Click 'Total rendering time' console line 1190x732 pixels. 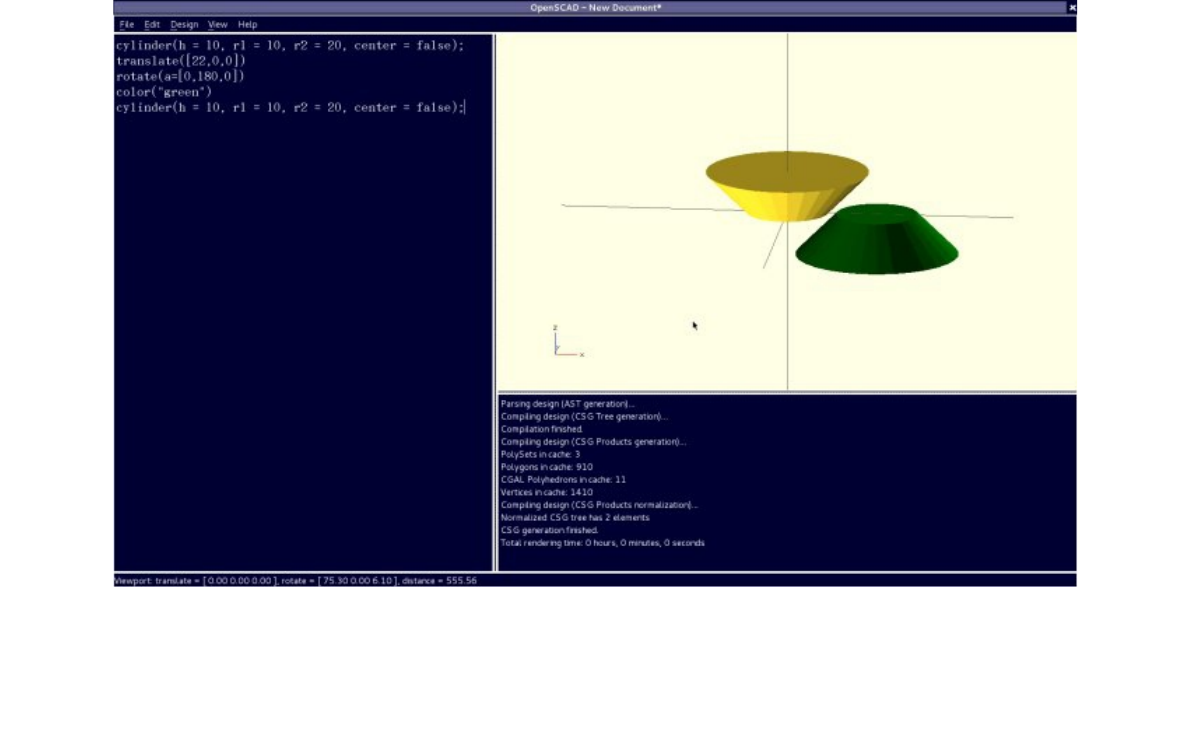(x=603, y=542)
